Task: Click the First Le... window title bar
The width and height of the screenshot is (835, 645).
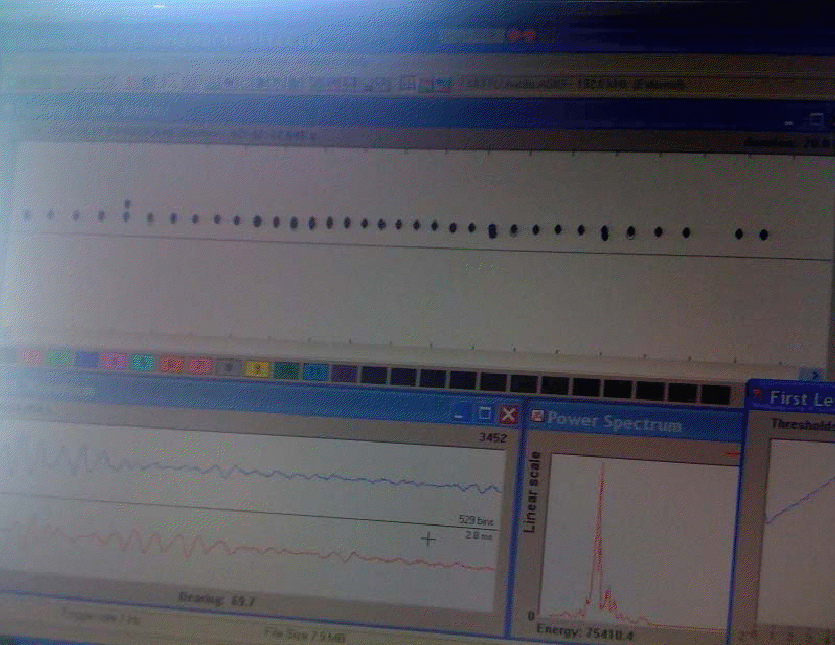Action: coord(800,398)
